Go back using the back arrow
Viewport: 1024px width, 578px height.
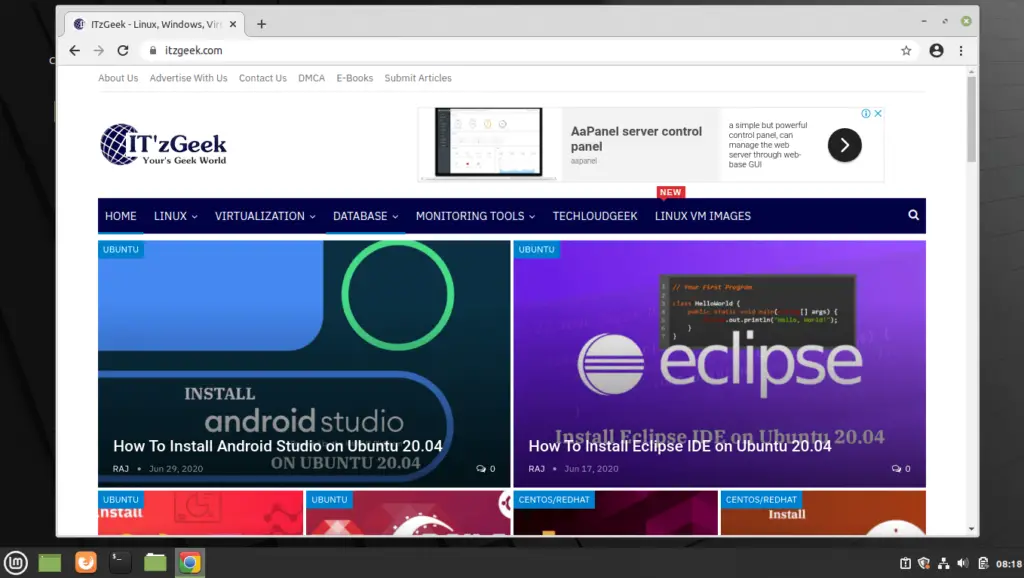74,50
